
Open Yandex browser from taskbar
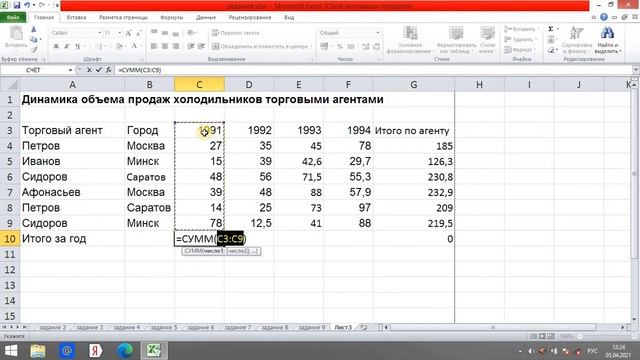[x=96, y=351]
